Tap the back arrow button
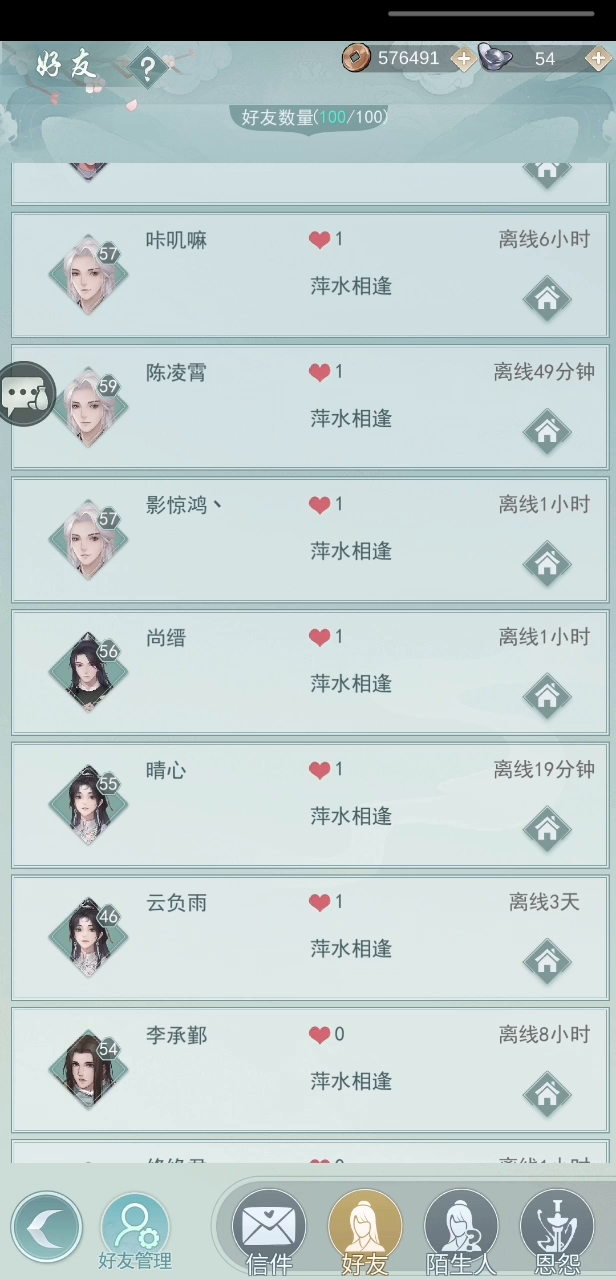The height and width of the screenshot is (1280, 616). coord(47,1227)
